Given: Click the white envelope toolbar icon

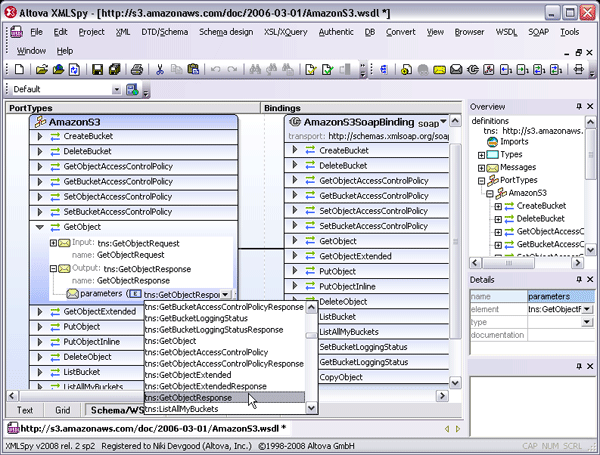Looking at the screenshot, I should [x=456, y=70].
